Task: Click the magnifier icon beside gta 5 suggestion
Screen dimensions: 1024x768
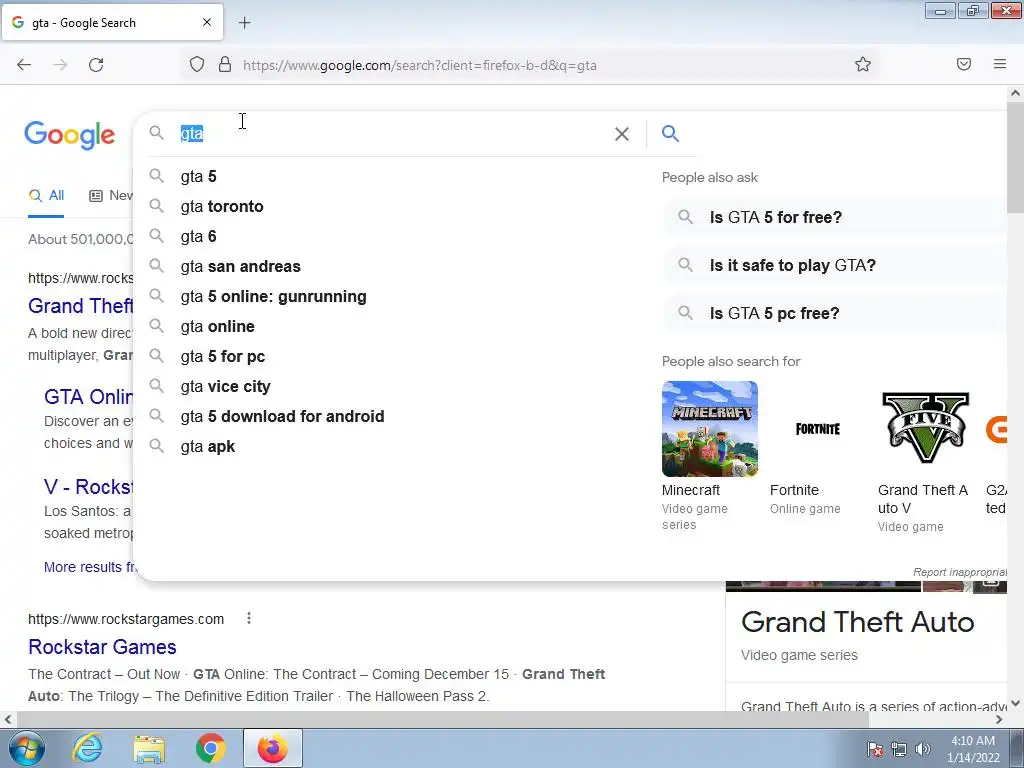Action: click(156, 176)
